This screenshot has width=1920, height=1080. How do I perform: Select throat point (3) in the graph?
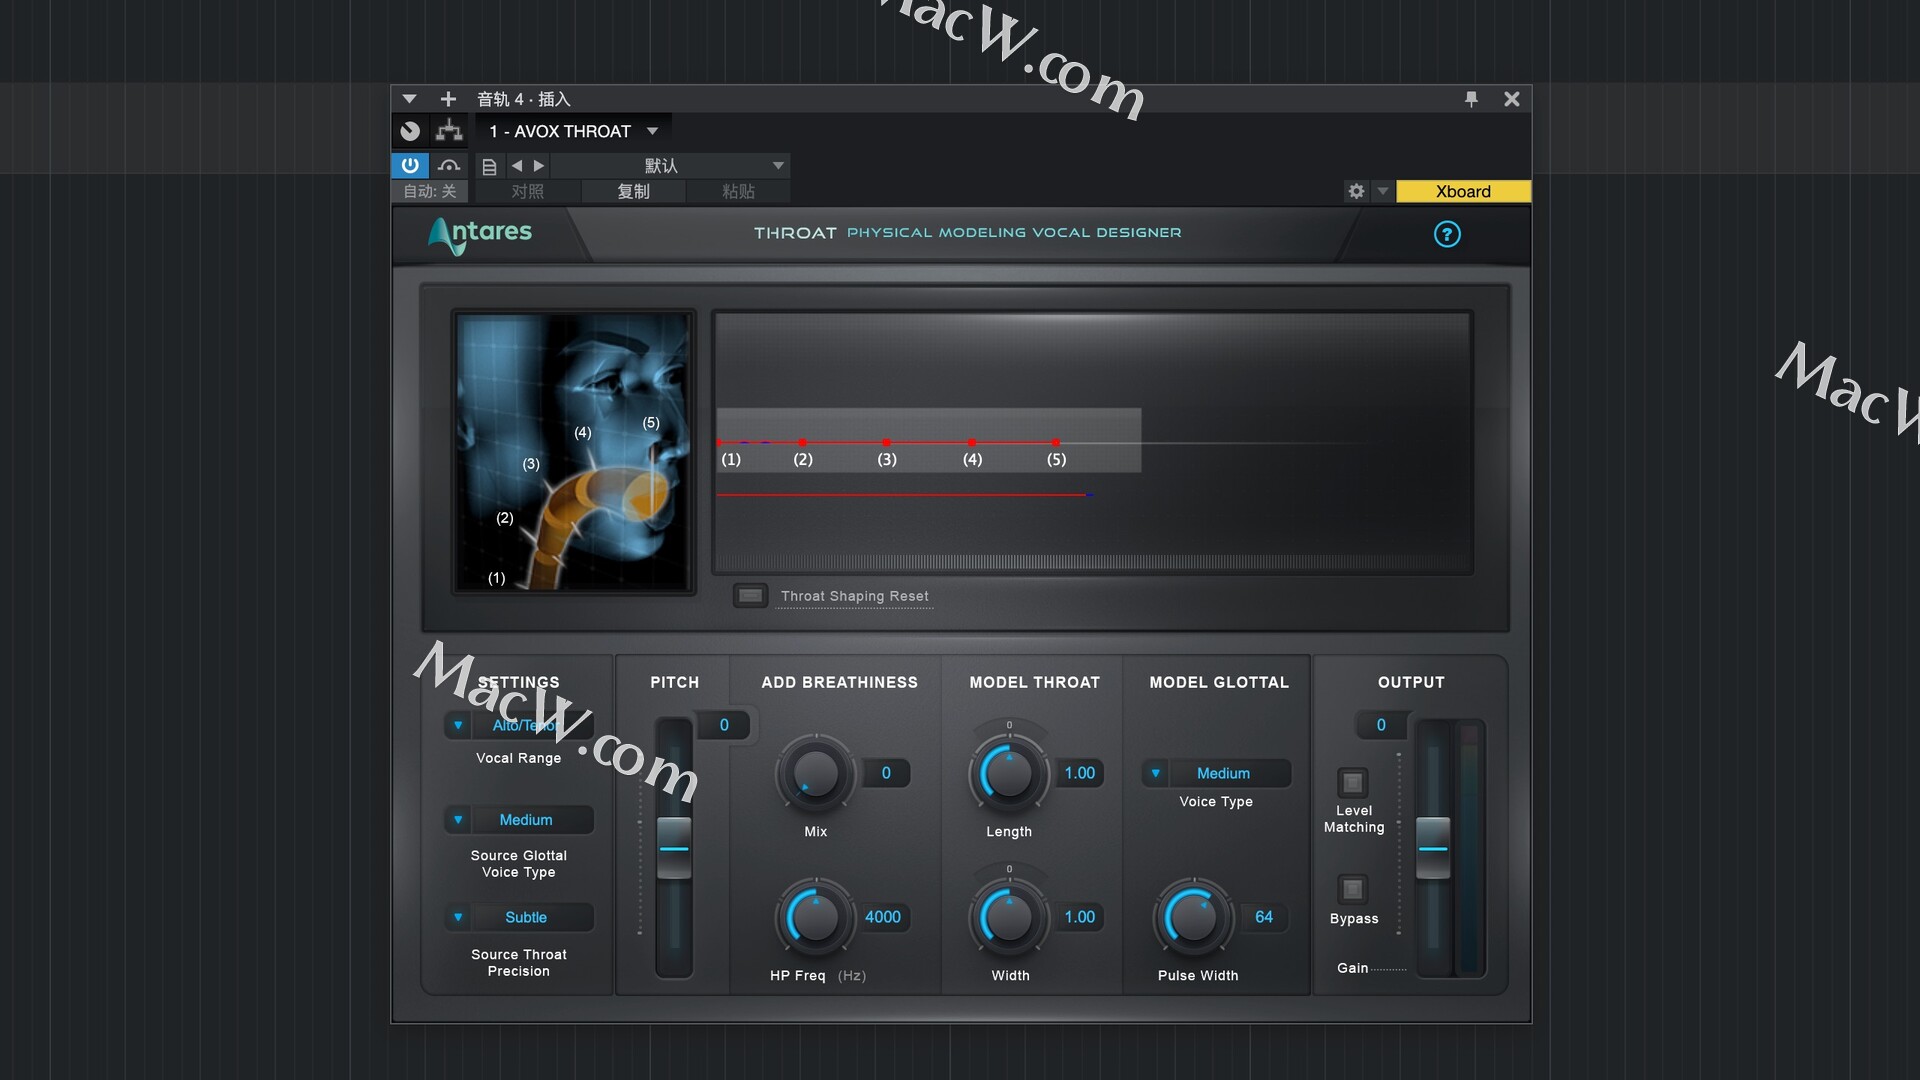[x=887, y=442]
